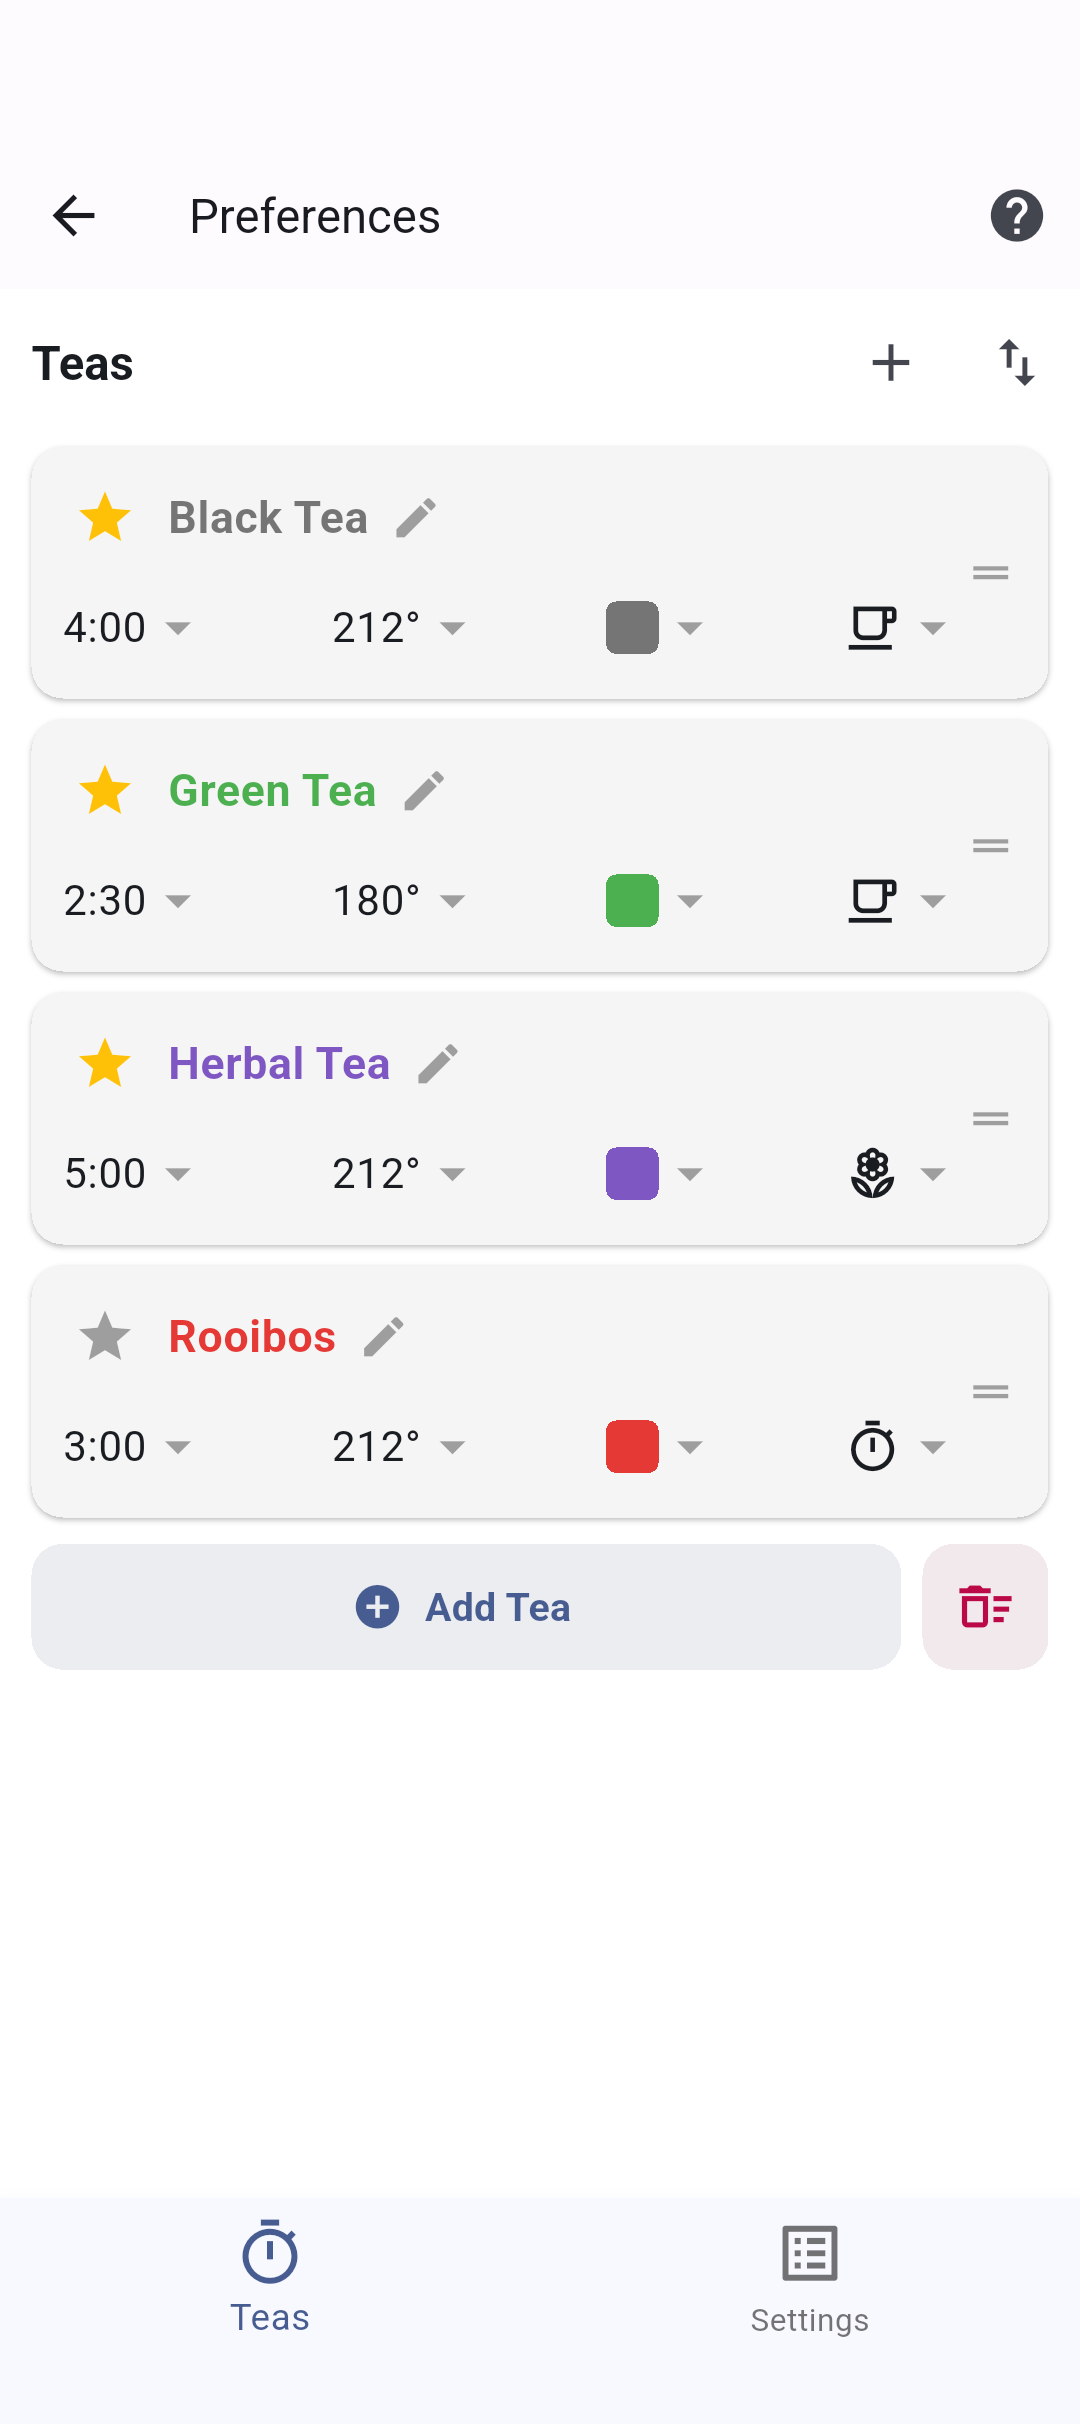Go back using the arrow icon
Image resolution: width=1080 pixels, height=2424 pixels.
[x=74, y=216]
